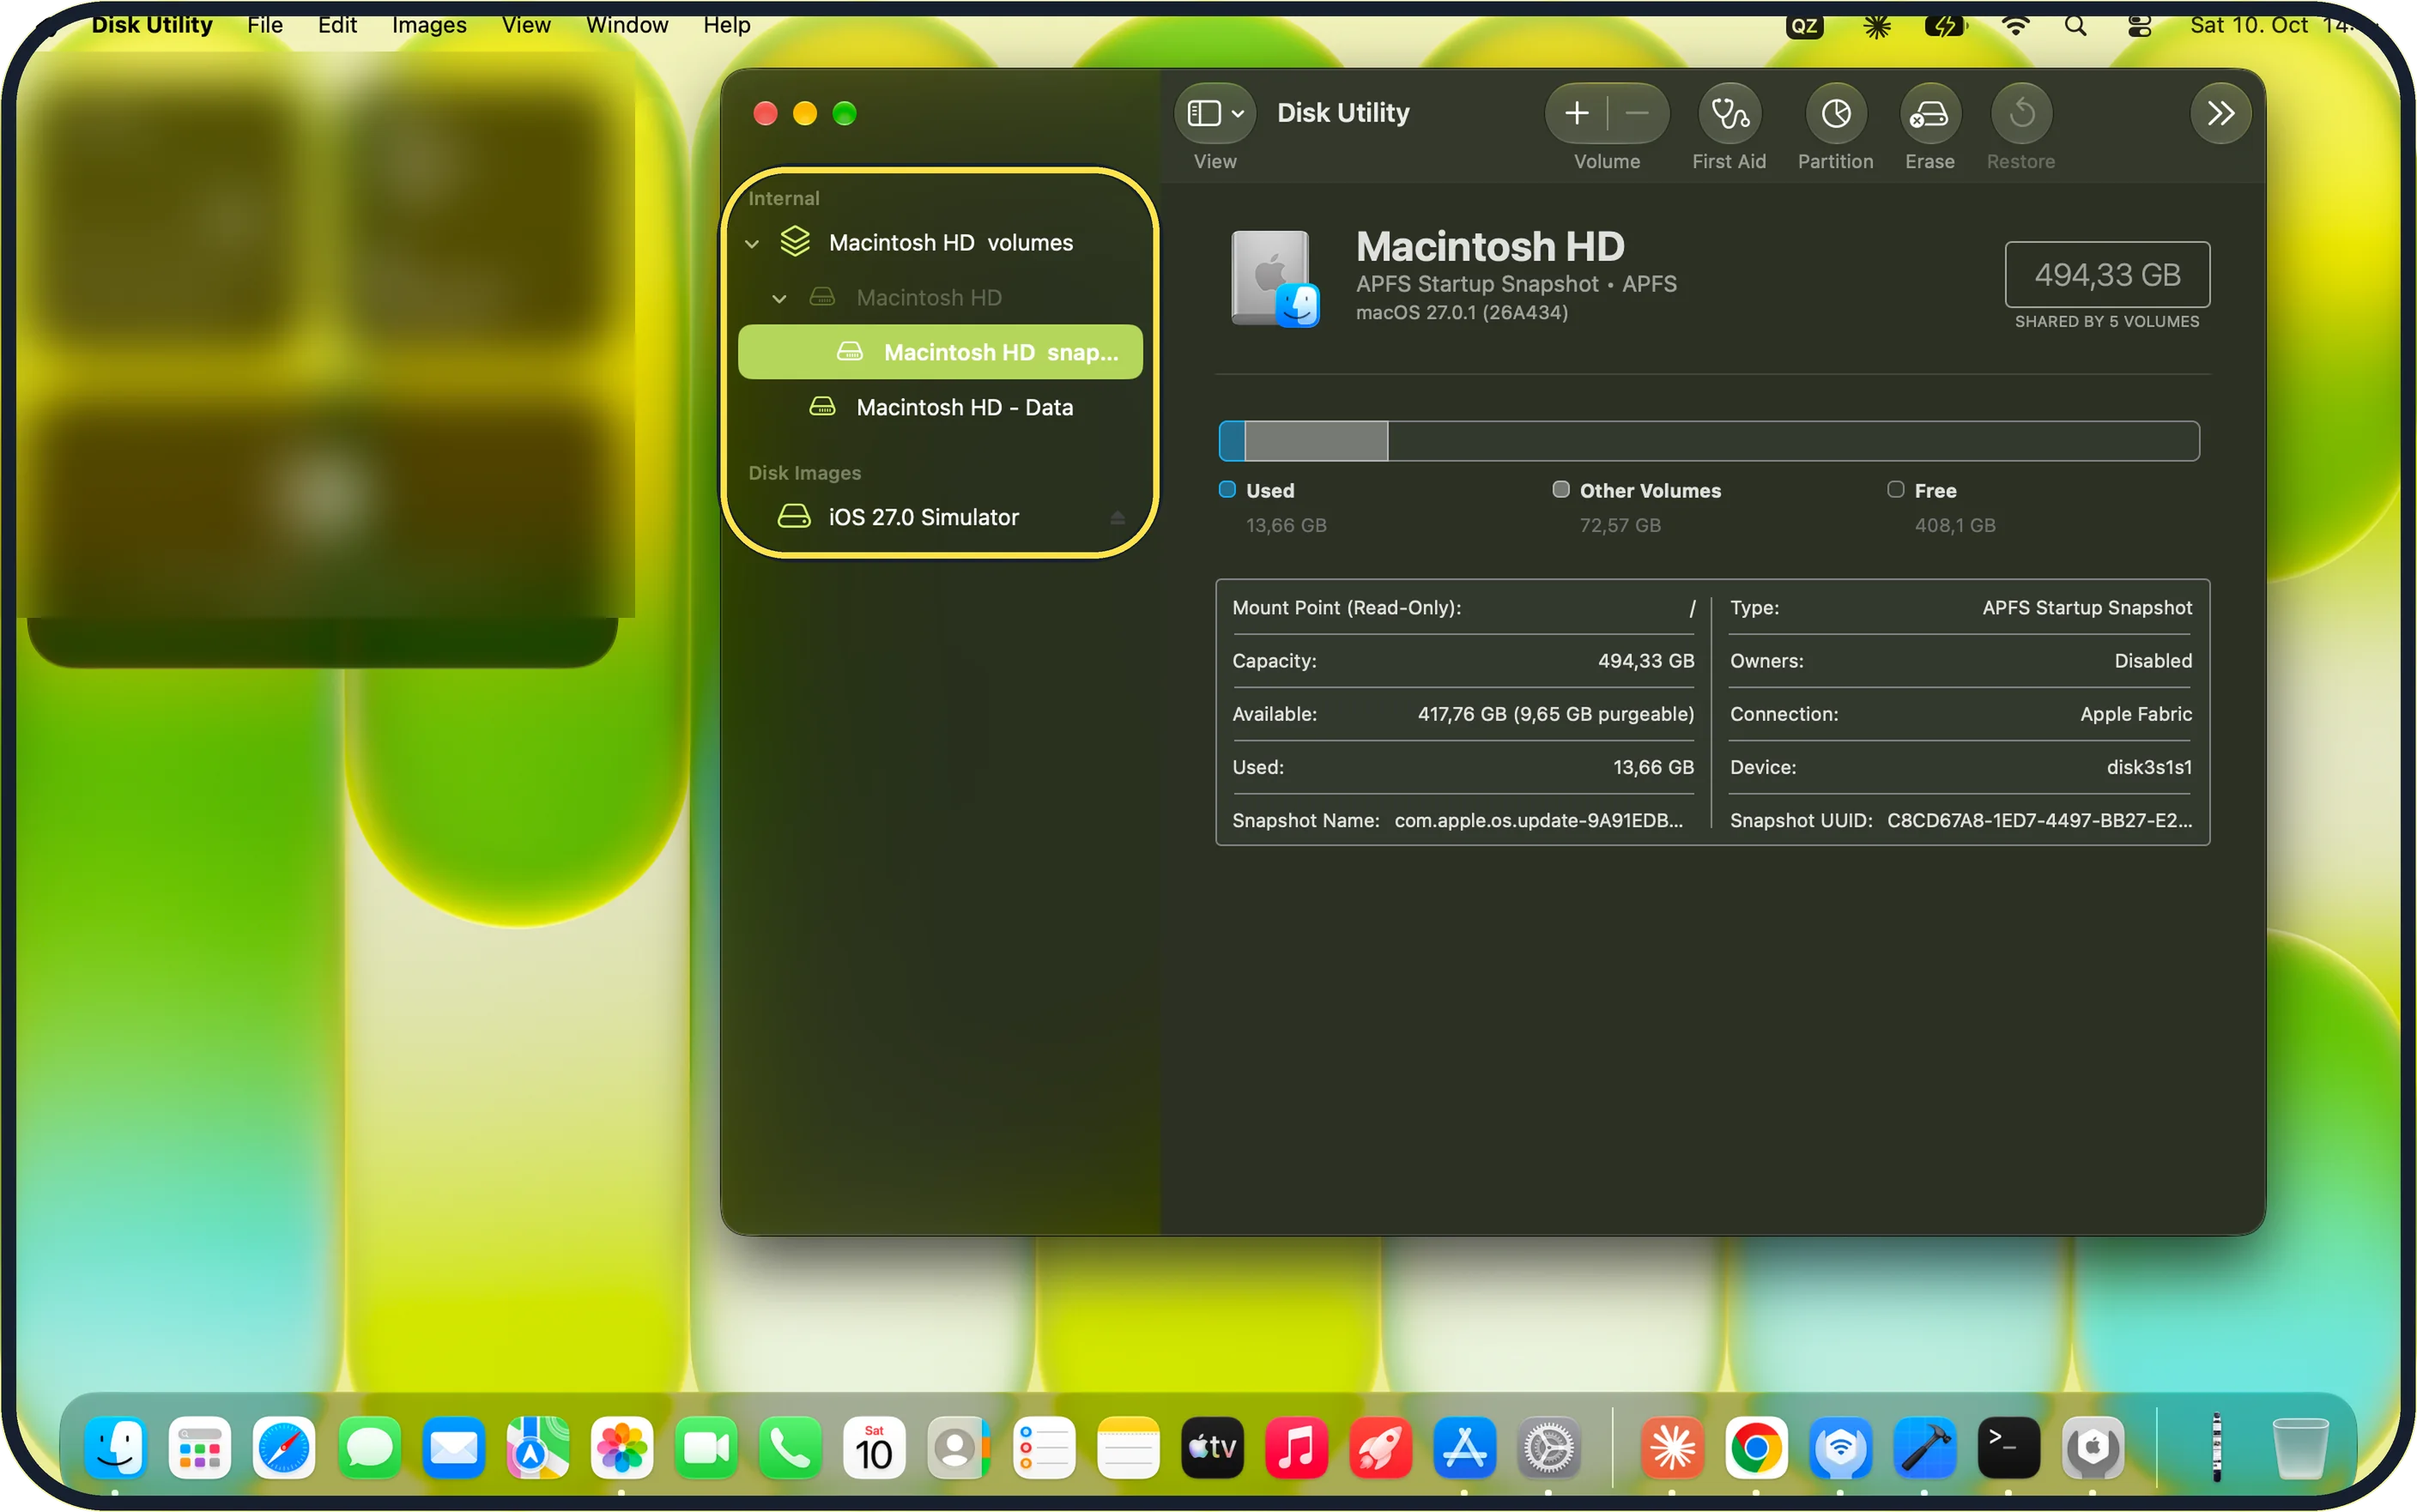
Task: Click the Wi-Fi status icon
Action: (x=2015, y=25)
